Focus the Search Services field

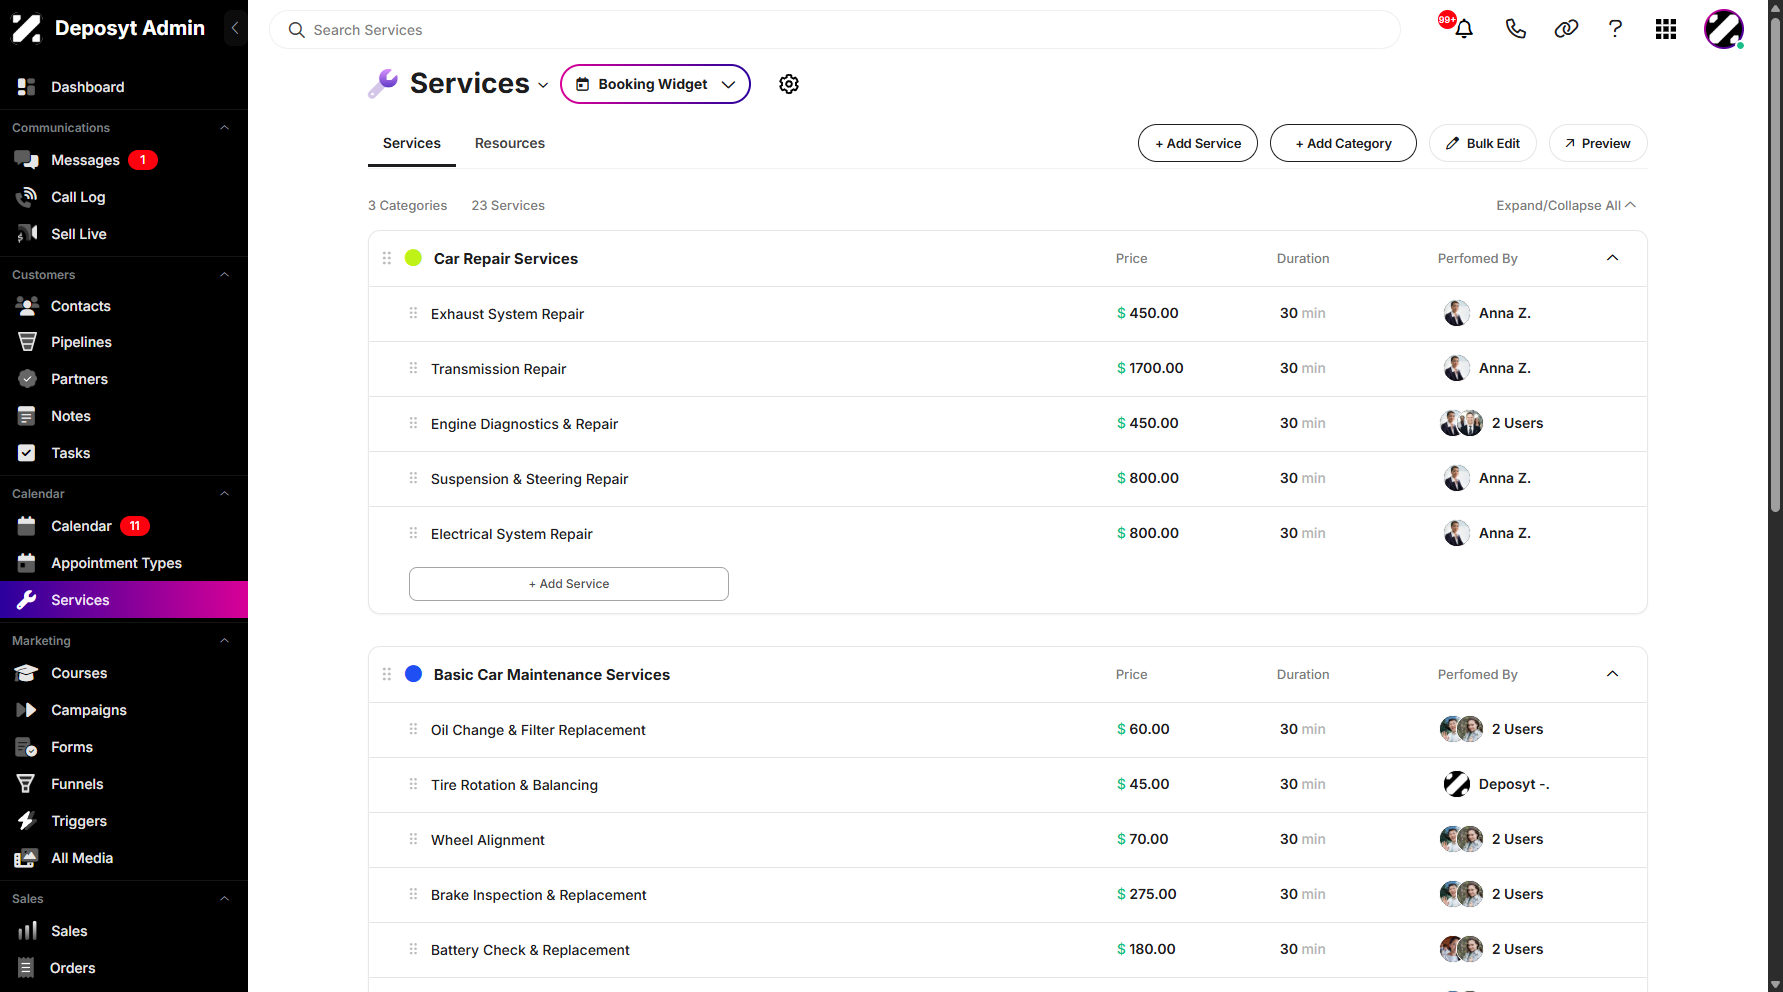click(835, 30)
